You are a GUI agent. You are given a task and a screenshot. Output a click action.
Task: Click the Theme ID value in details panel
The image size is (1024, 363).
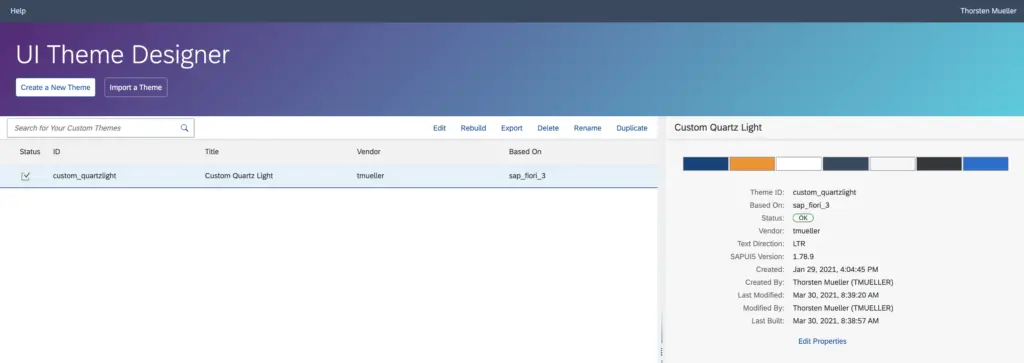824,193
